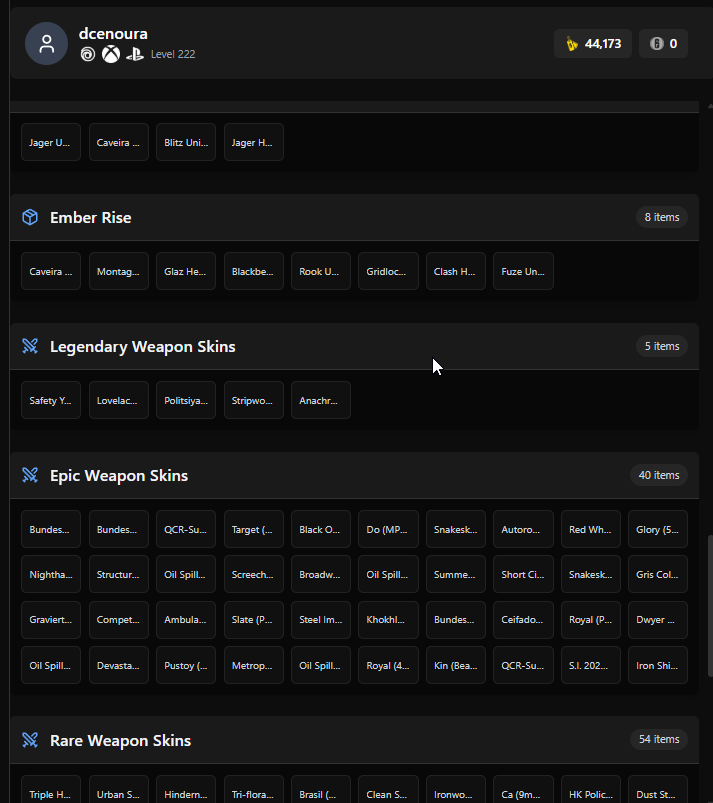Click the crossed-swords icon for Rare Weapon Skins

[x=30, y=739]
